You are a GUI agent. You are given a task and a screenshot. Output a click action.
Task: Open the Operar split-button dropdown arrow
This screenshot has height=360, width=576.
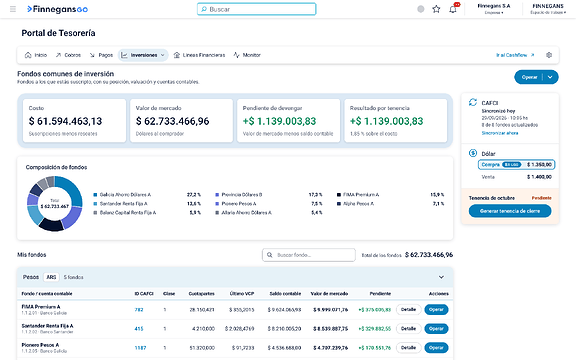click(550, 77)
